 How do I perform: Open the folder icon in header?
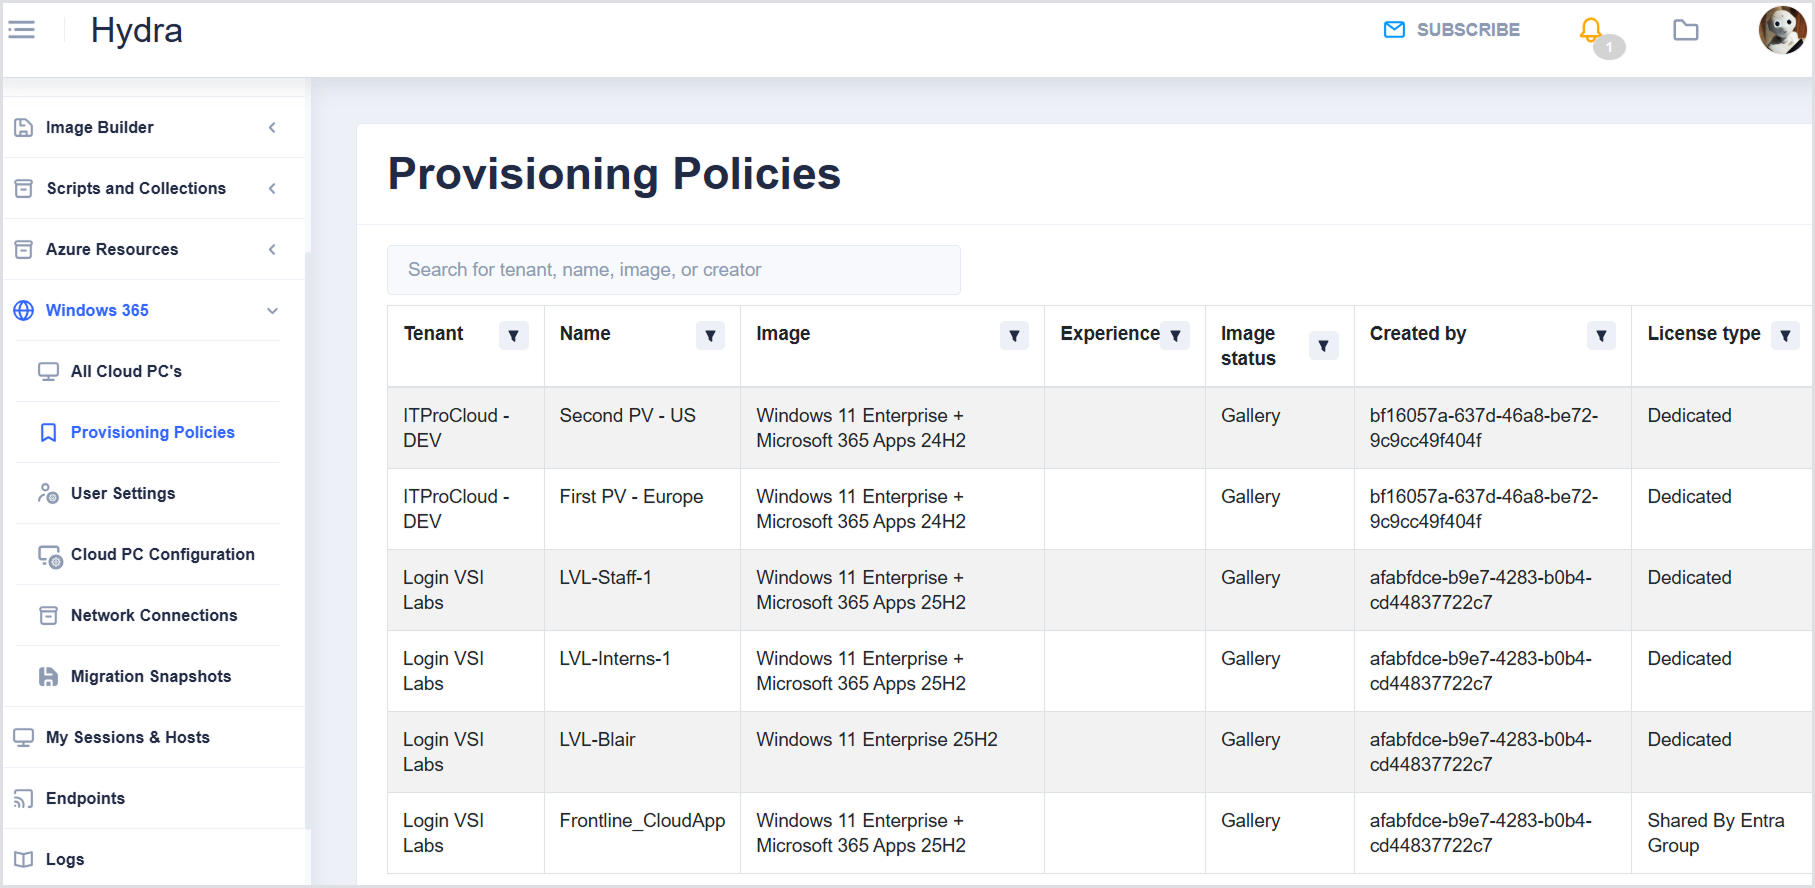point(1686,30)
